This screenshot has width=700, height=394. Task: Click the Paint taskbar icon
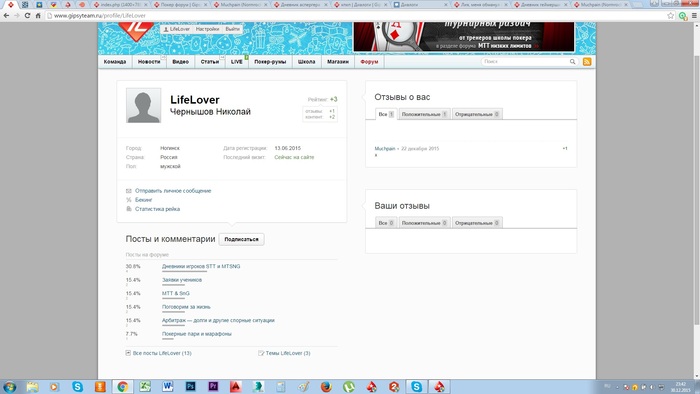click(304, 386)
